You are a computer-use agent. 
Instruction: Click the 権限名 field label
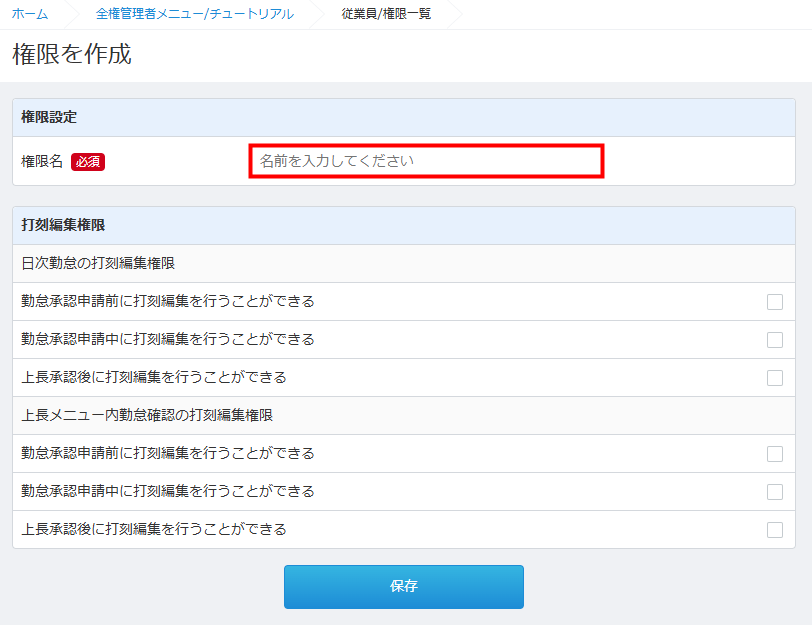point(42,161)
